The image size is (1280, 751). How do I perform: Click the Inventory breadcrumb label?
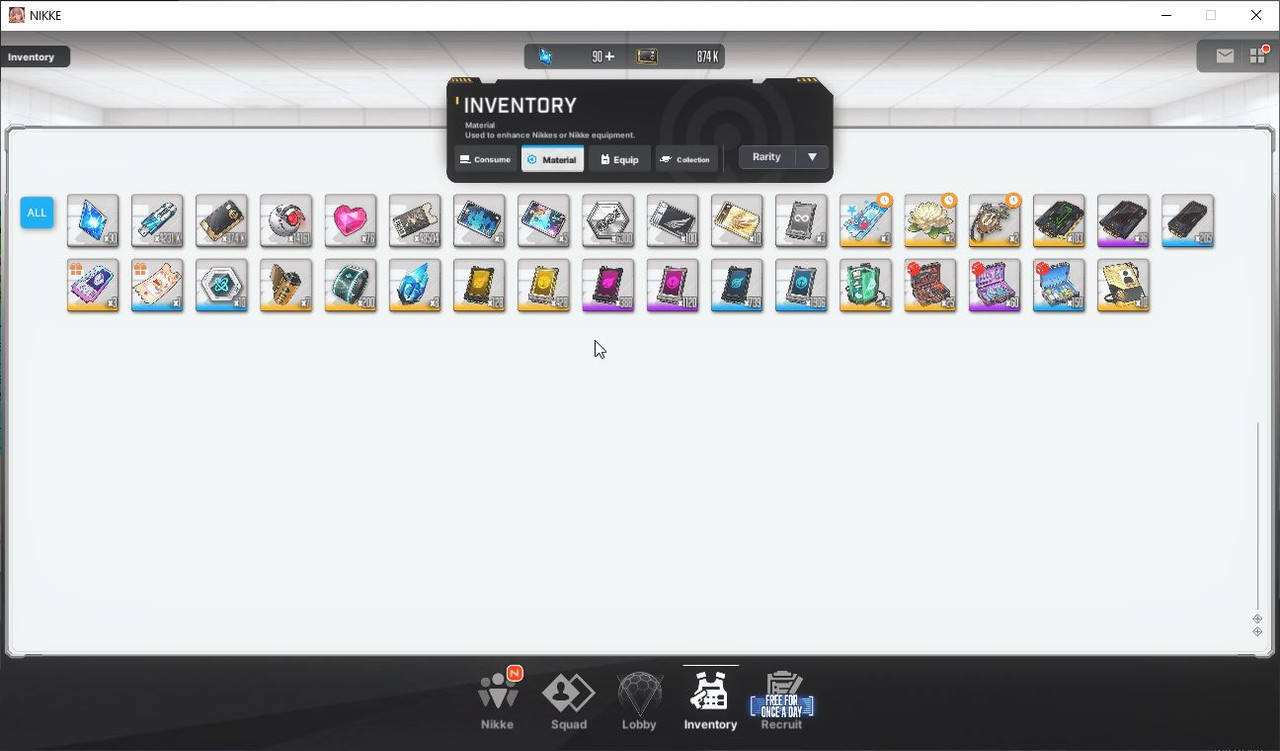[31, 57]
